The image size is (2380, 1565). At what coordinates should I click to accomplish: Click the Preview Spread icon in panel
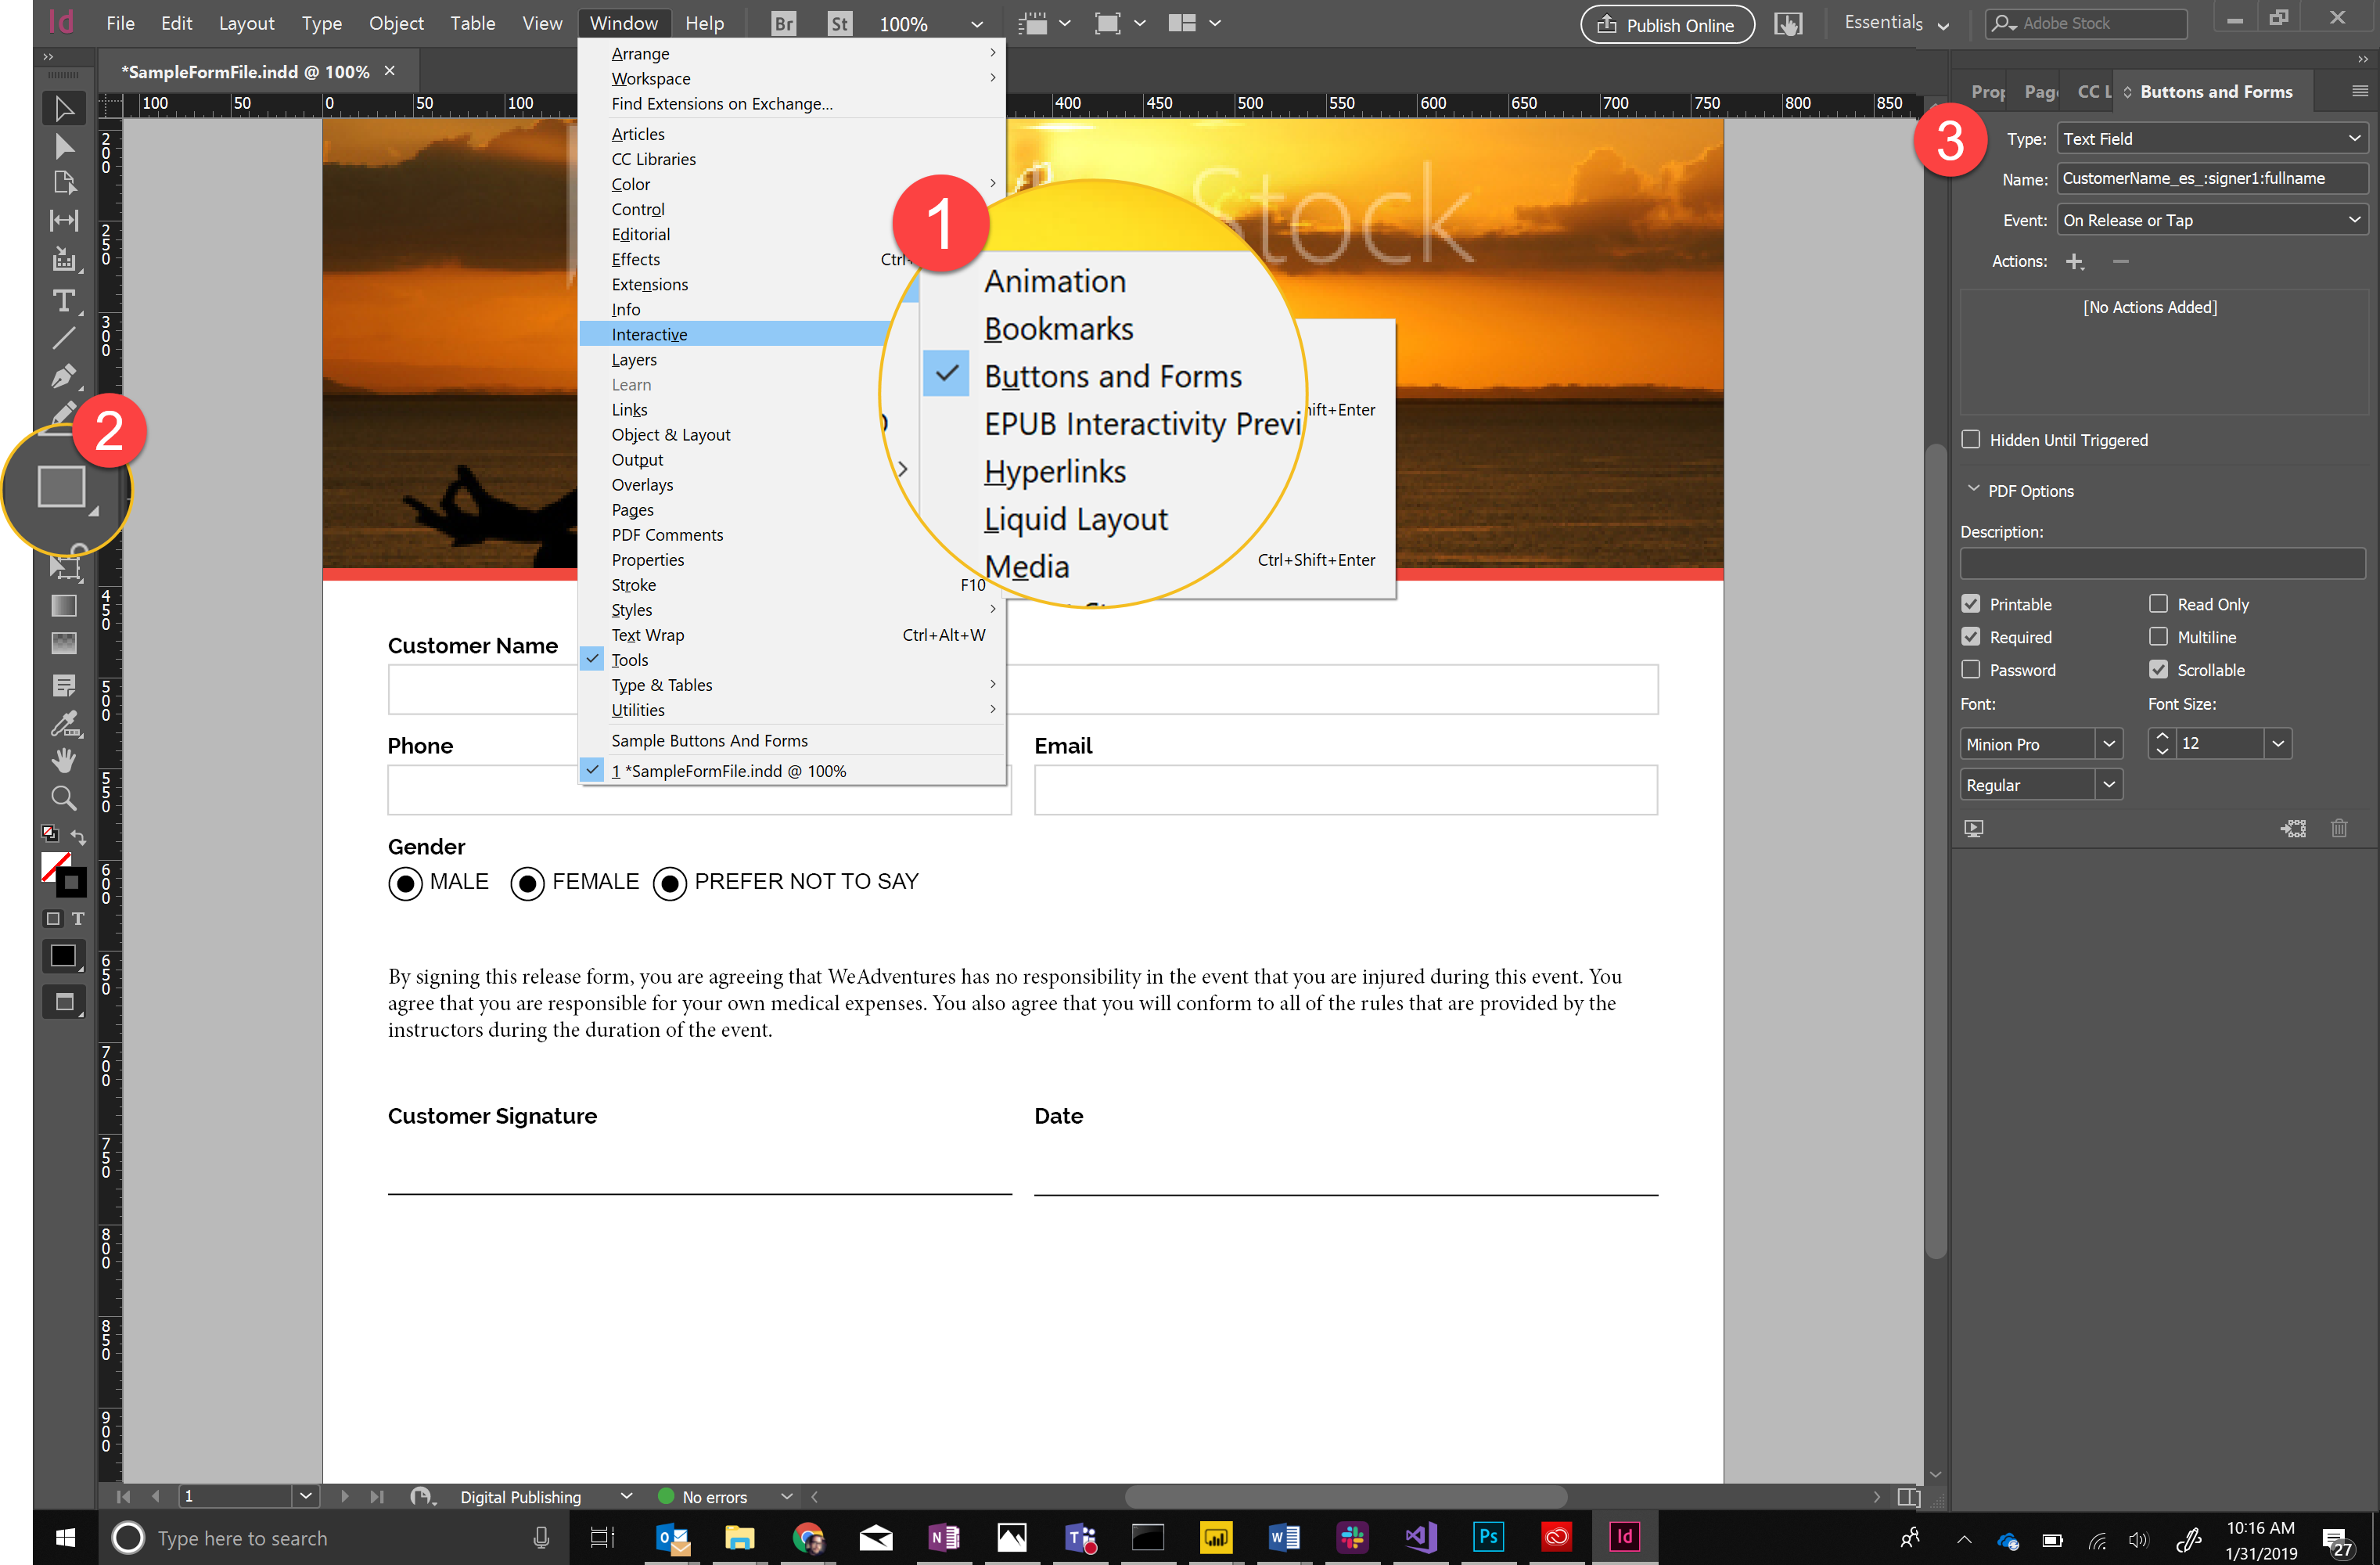[1974, 828]
